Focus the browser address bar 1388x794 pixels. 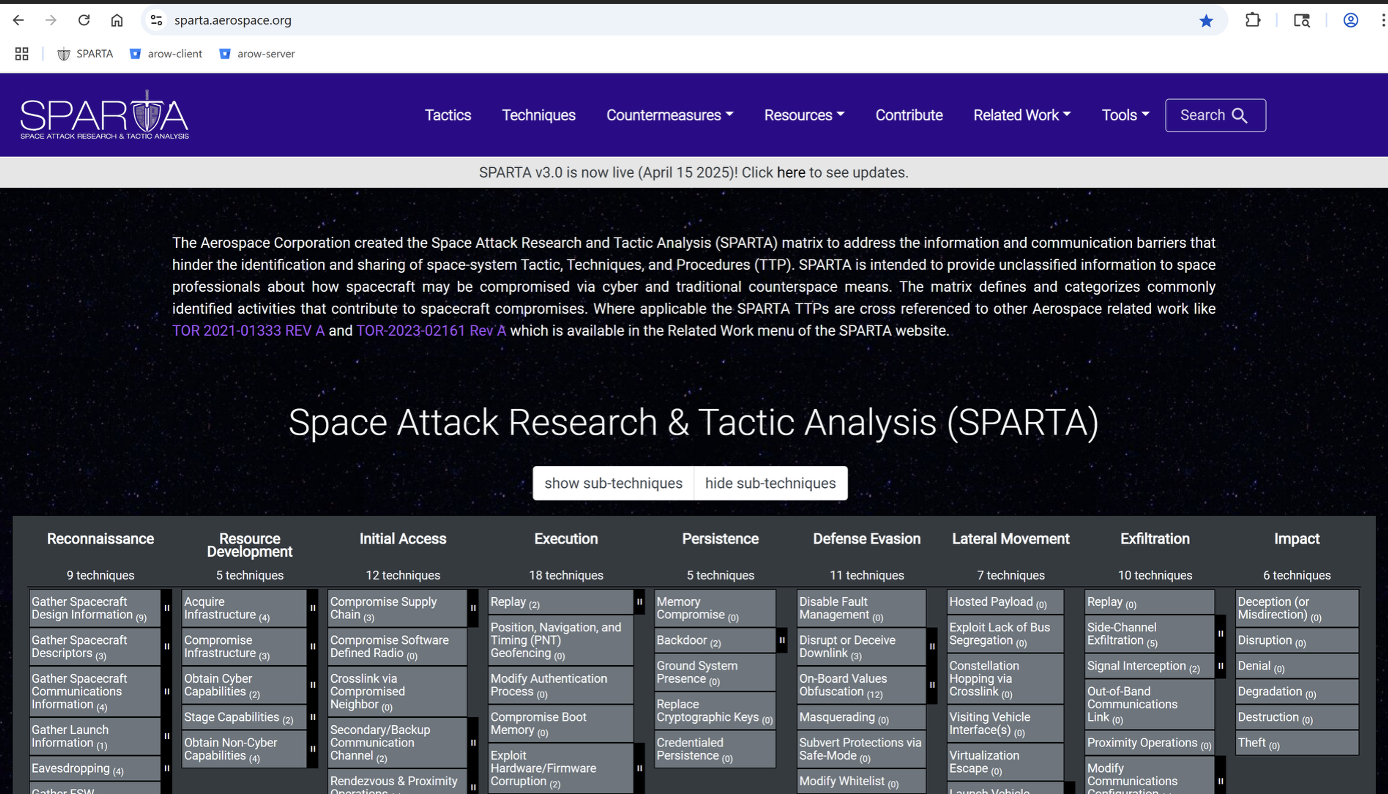680,20
